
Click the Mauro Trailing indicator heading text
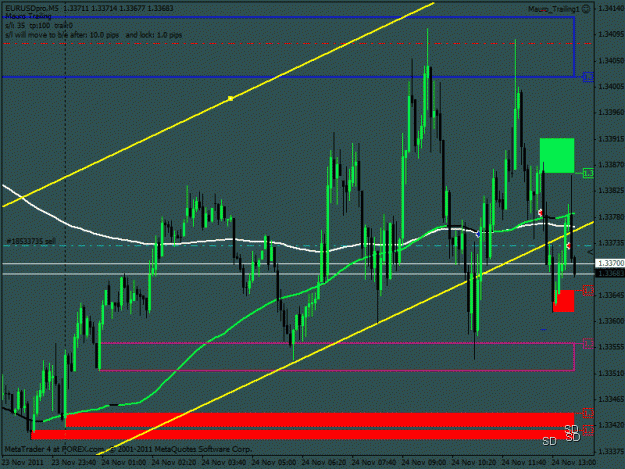28,16
